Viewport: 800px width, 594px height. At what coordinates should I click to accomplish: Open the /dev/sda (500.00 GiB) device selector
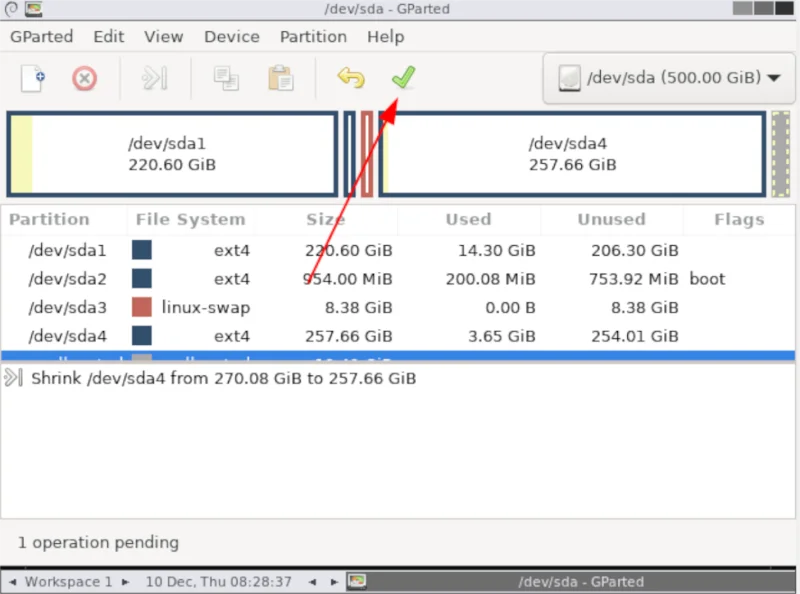(x=669, y=78)
